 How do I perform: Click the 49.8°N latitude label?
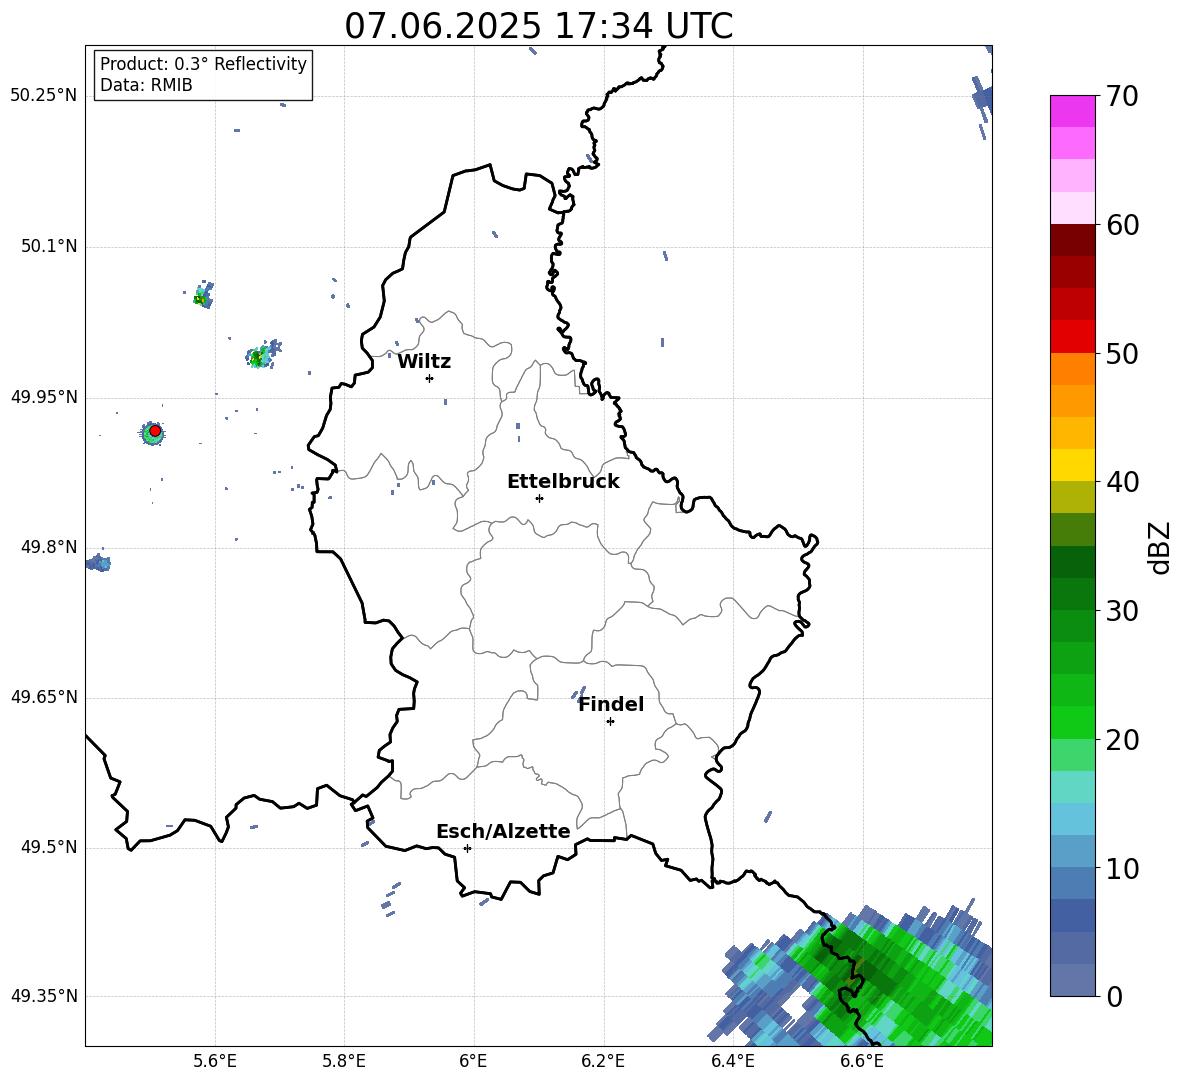(x=49, y=547)
